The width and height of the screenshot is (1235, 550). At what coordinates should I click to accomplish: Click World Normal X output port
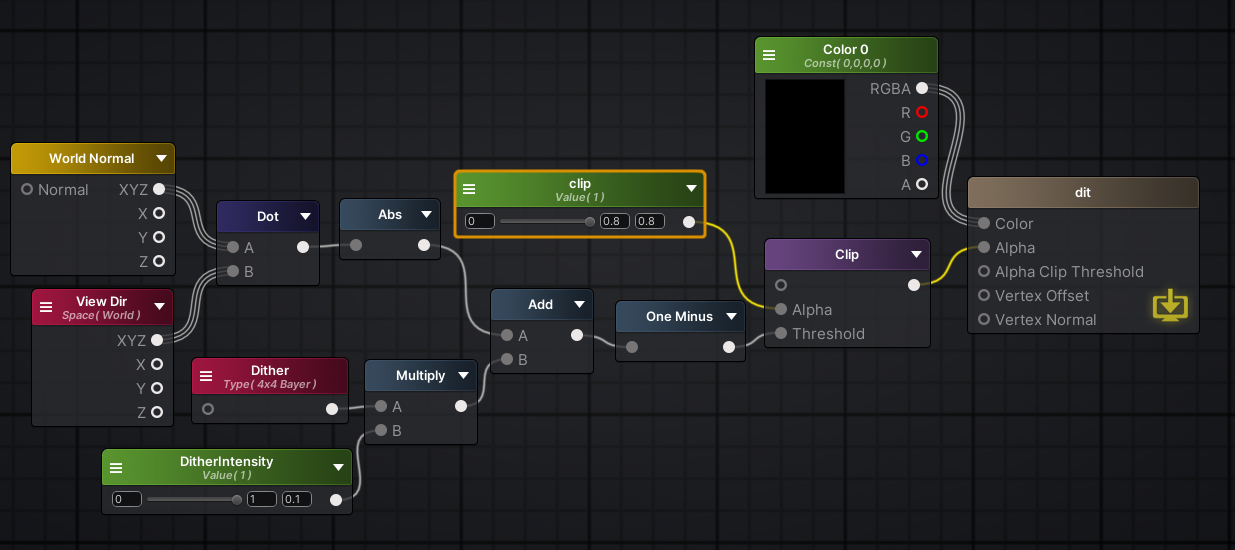[x=158, y=213]
